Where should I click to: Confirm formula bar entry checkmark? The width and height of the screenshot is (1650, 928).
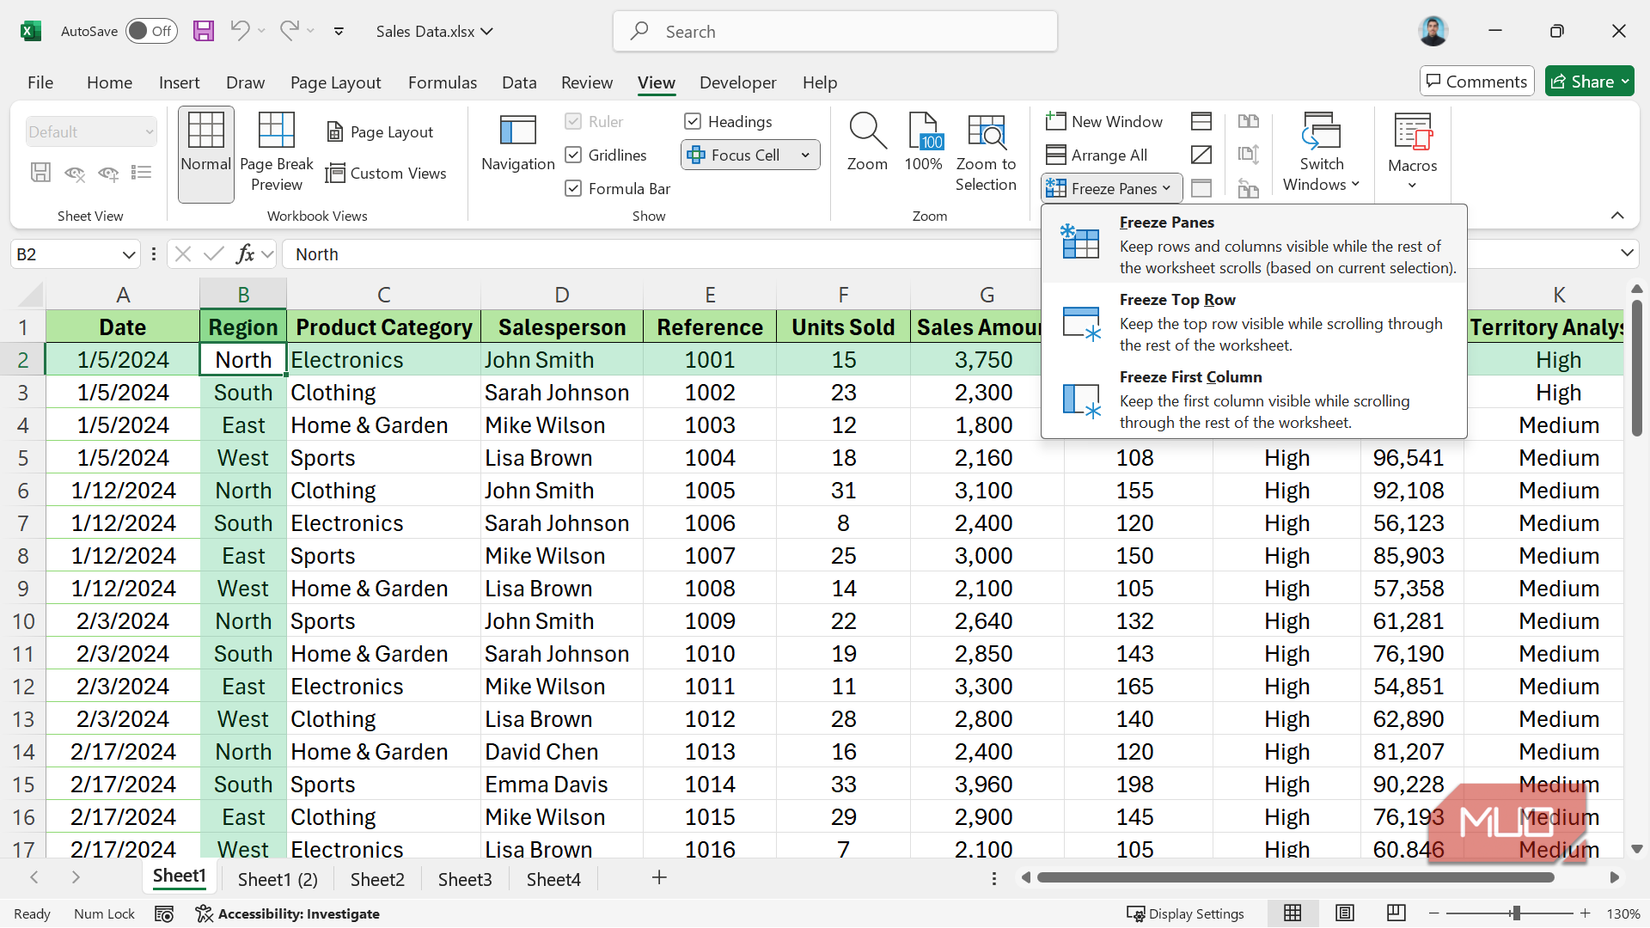pyautogui.click(x=213, y=254)
